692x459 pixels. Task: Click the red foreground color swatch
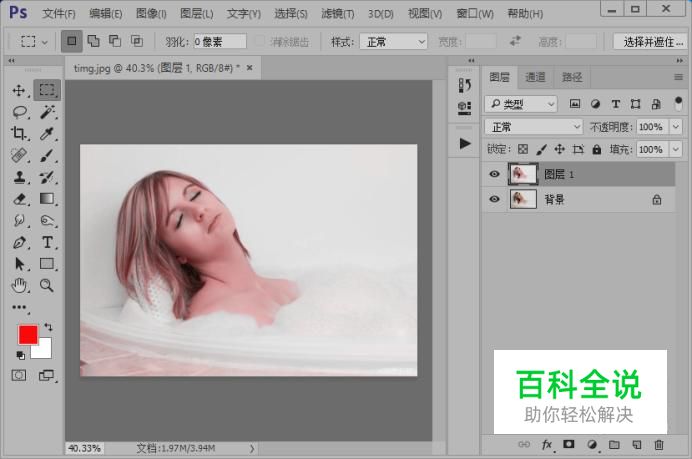pos(27,335)
